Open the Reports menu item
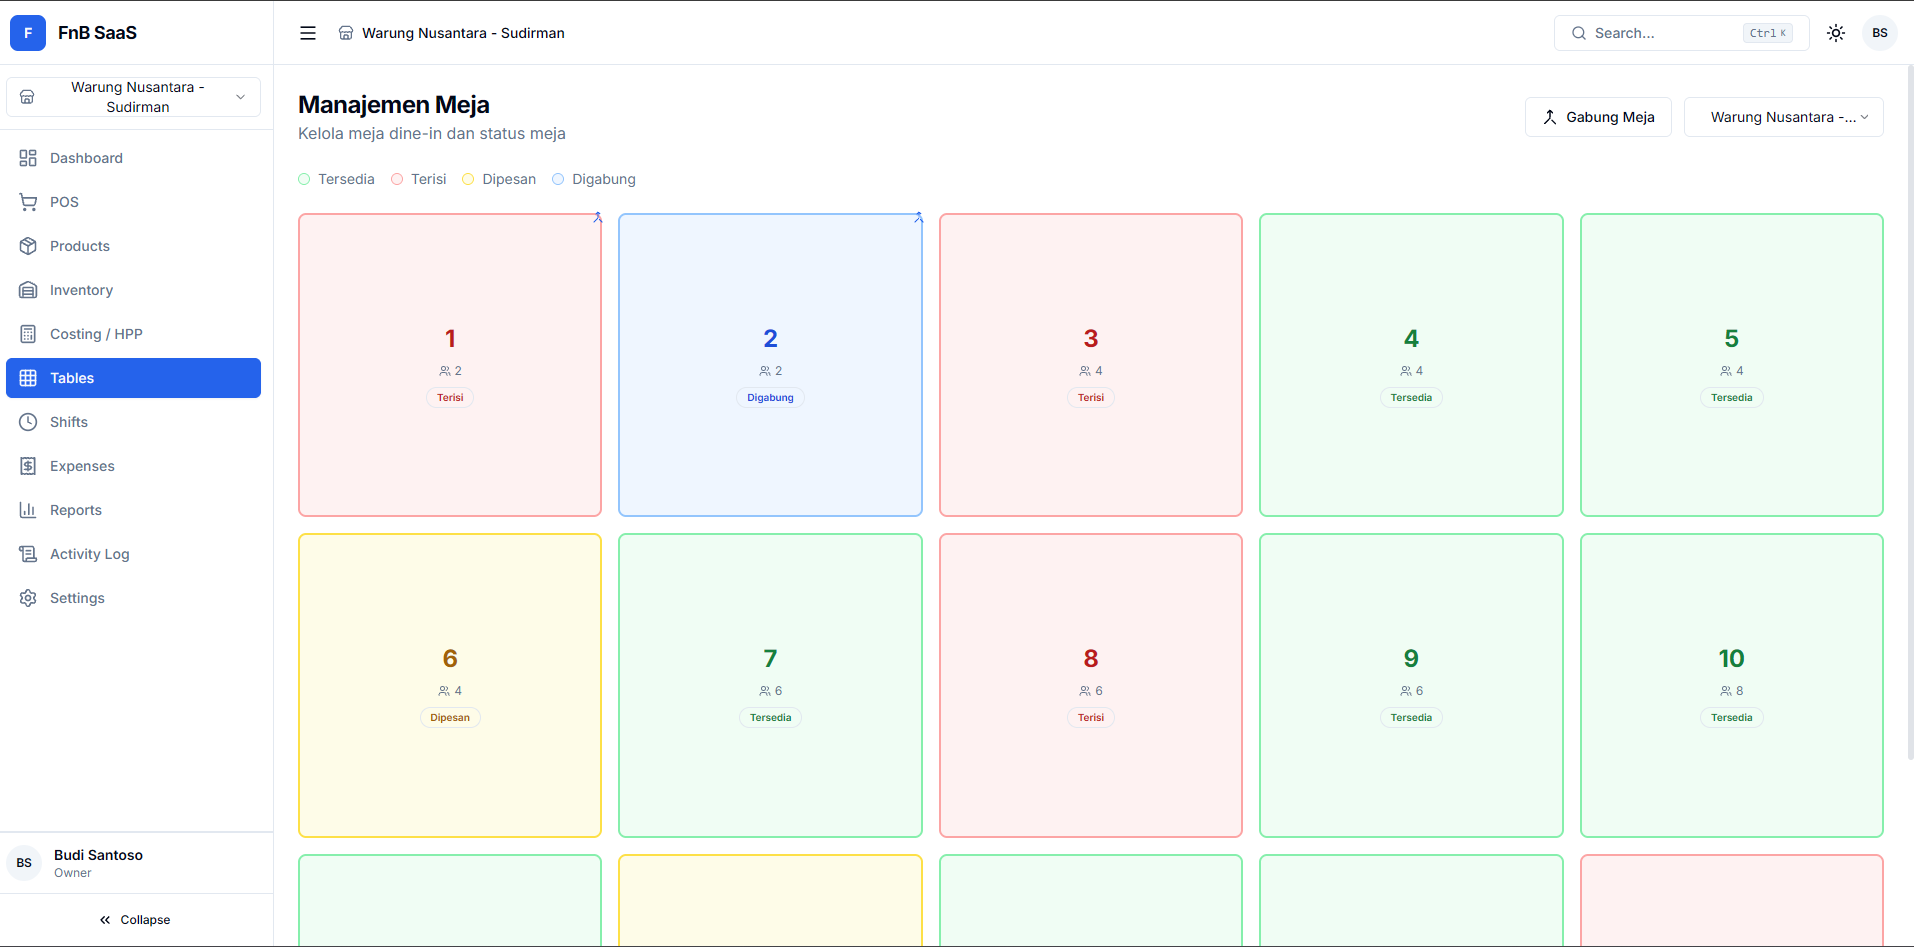The image size is (1914, 947). coord(76,510)
